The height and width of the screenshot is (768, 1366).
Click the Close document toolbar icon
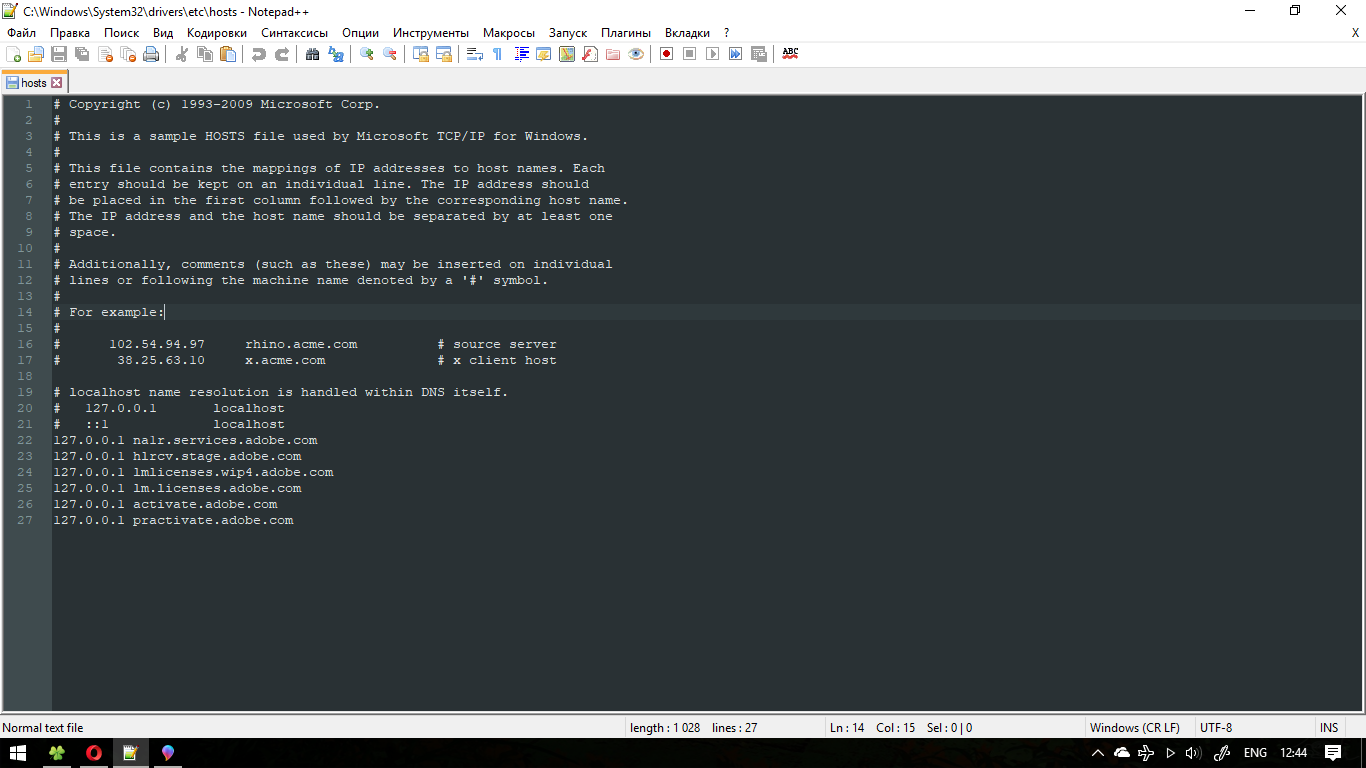(105, 54)
